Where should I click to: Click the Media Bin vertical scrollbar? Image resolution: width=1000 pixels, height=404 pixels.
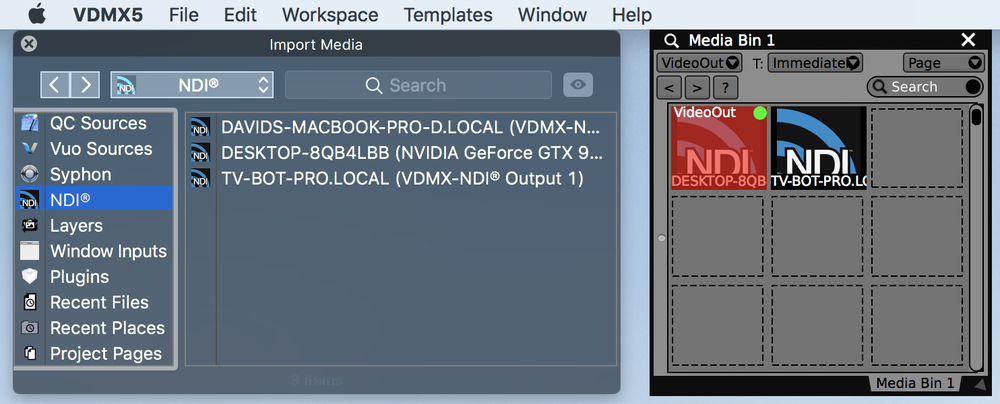tap(976, 237)
